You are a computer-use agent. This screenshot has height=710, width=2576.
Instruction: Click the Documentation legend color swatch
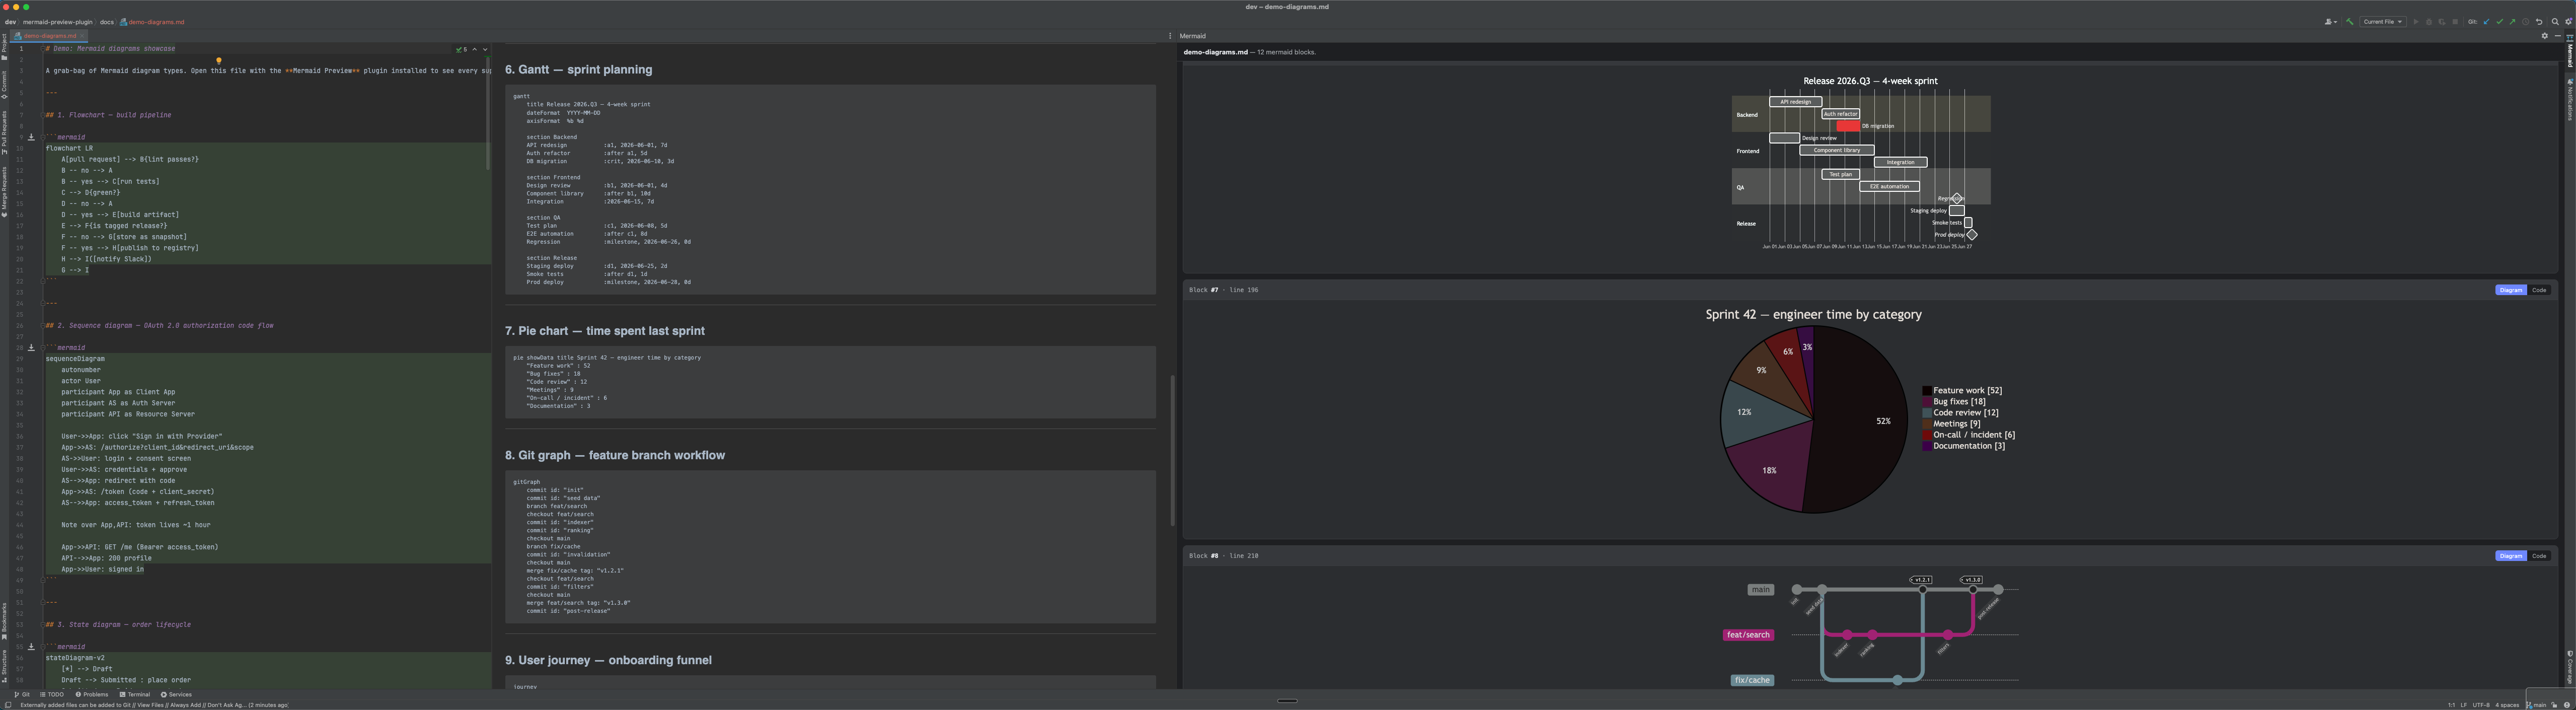(x=1927, y=446)
